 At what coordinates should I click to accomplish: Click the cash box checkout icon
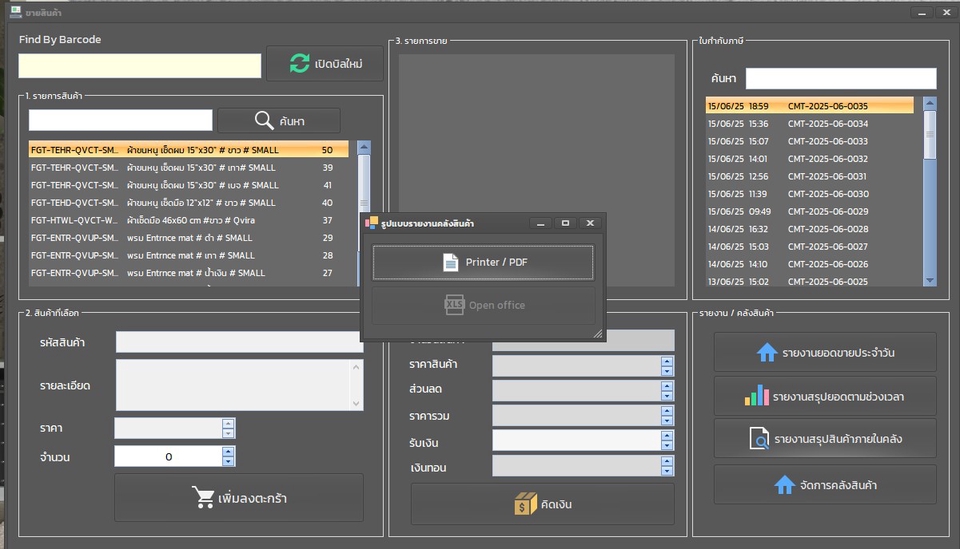pyautogui.click(x=525, y=504)
